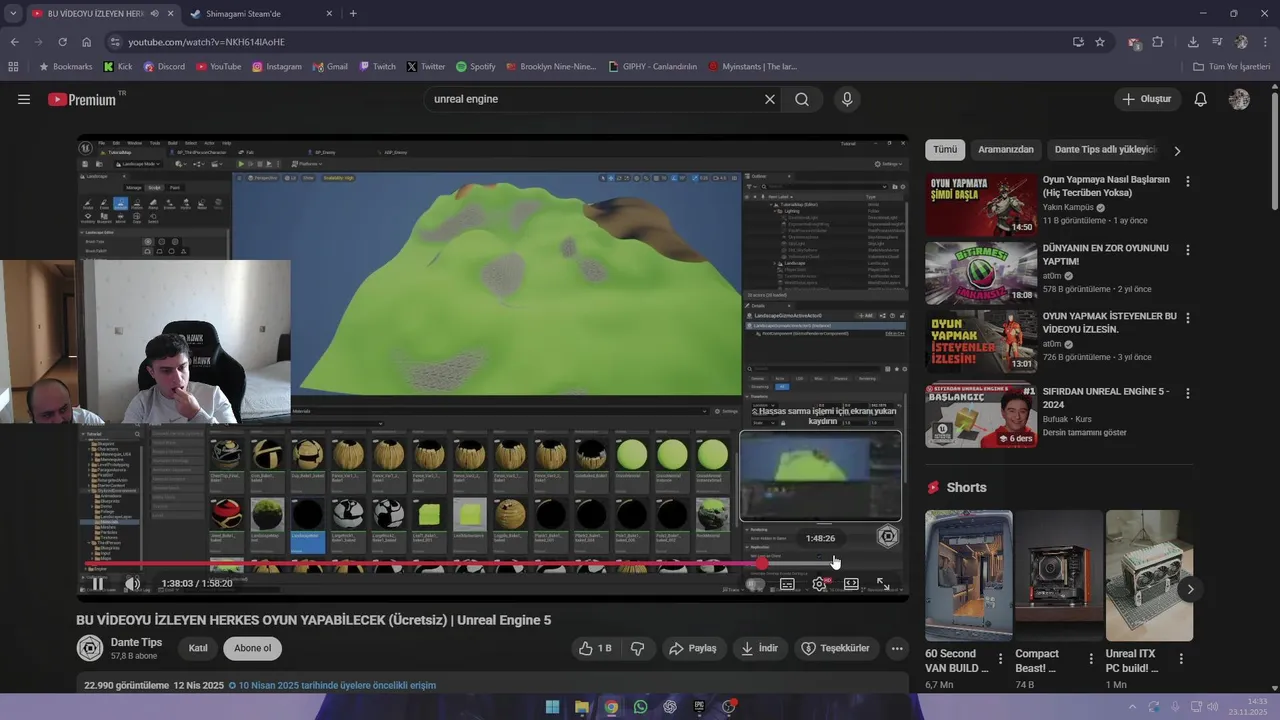Viewport: 1280px width, 720px height.
Task: Open options menu for 'Oyun Yapmaya Nasıl Başlarsın'
Action: pyautogui.click(x=1188, y=182)
